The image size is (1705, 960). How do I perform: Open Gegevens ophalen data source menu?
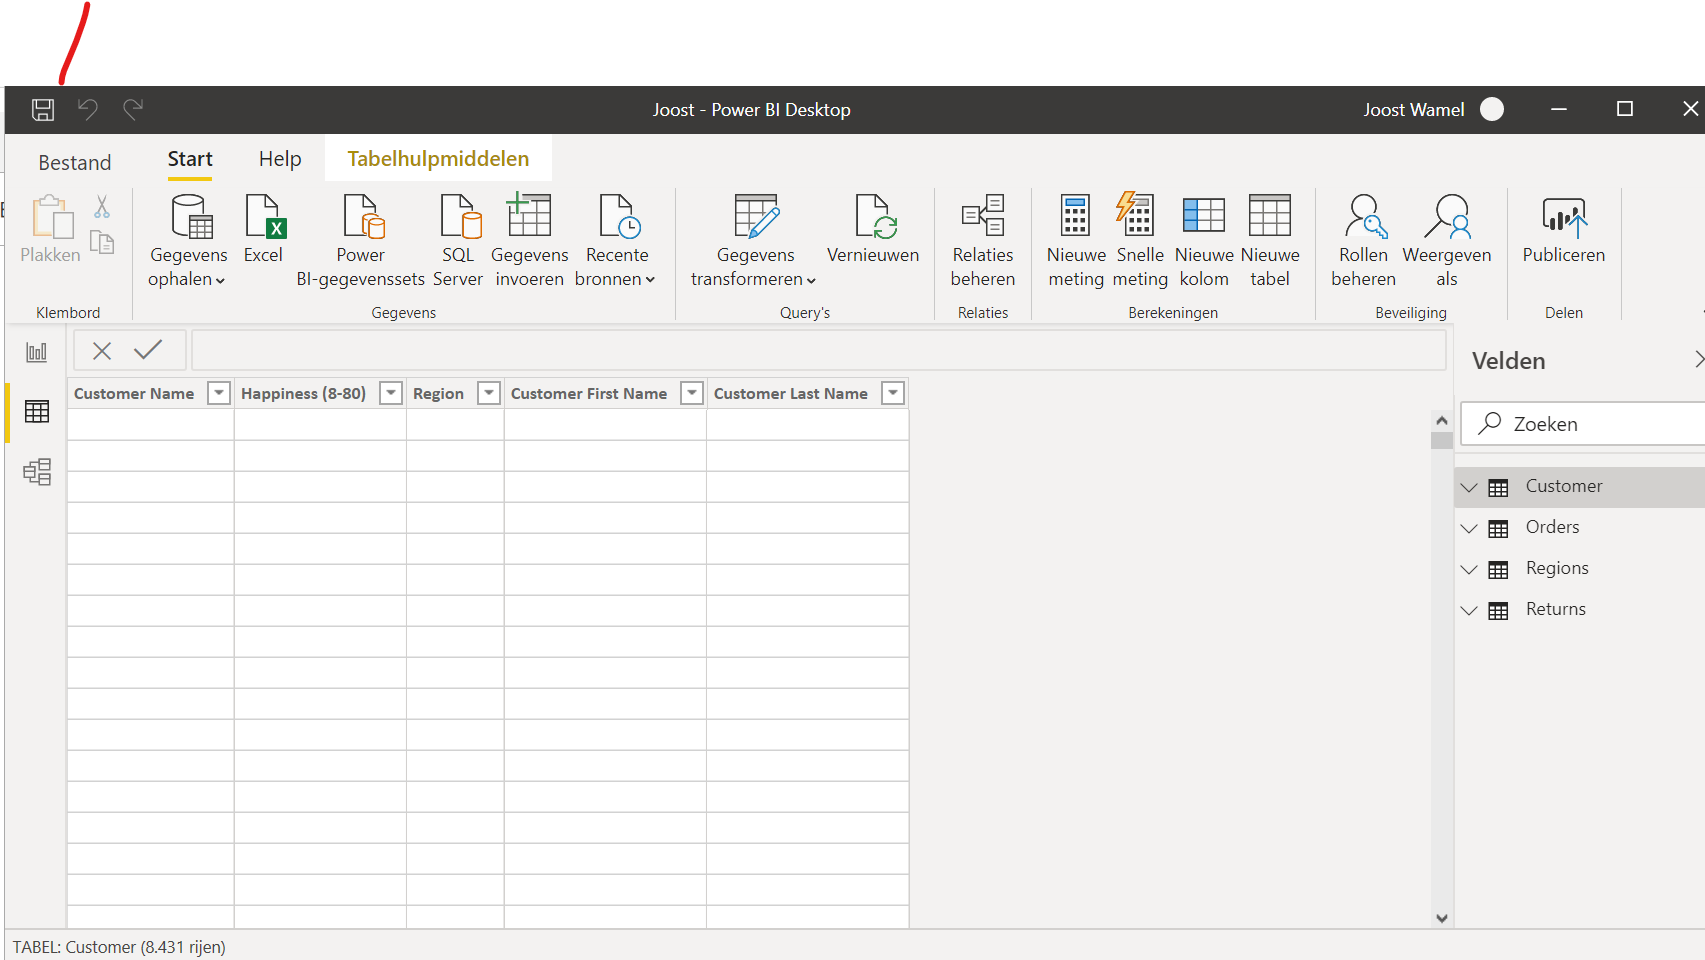[x=188, y=241]
